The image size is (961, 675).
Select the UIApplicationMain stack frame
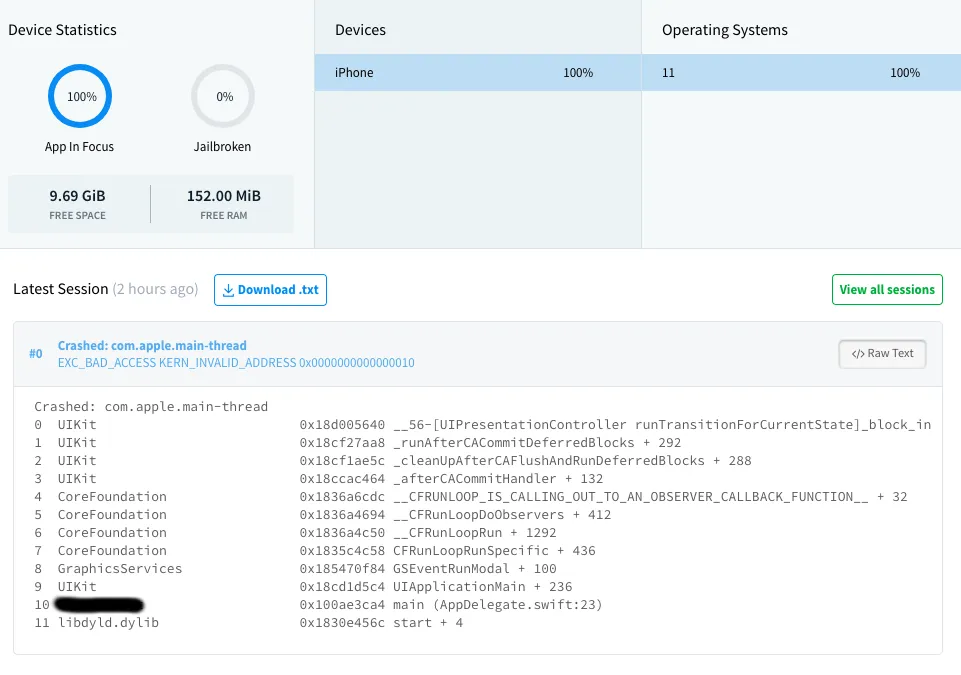(x=483, y=587)
